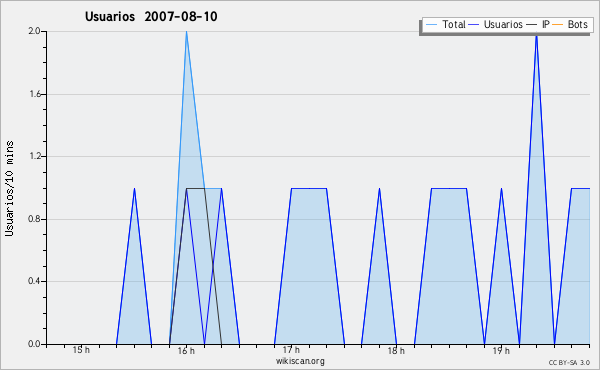
Task: Click the 1.2 y-axis value
Action: click(x=35, y=156)
